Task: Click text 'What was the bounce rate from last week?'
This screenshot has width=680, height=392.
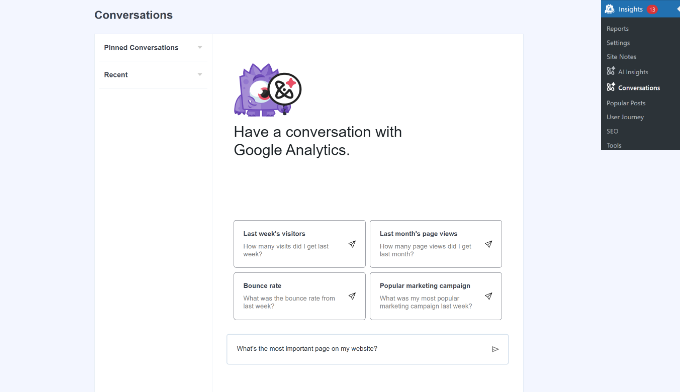Action: (289, 302)
